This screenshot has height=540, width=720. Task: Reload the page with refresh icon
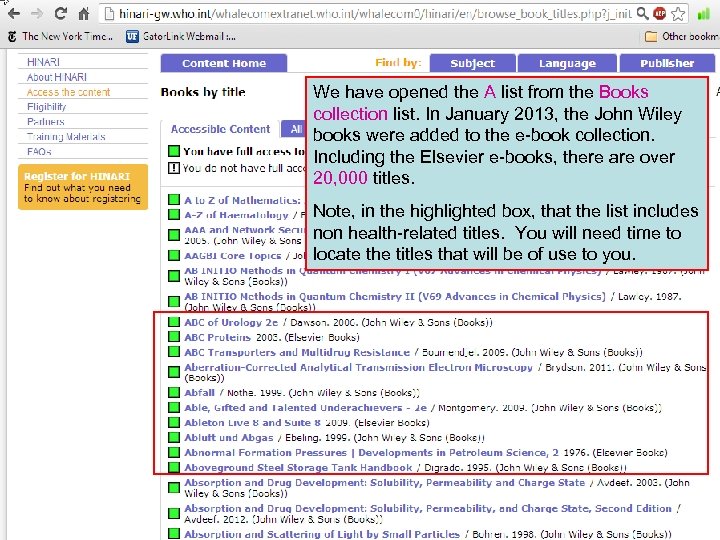click(x=60, y=14)
